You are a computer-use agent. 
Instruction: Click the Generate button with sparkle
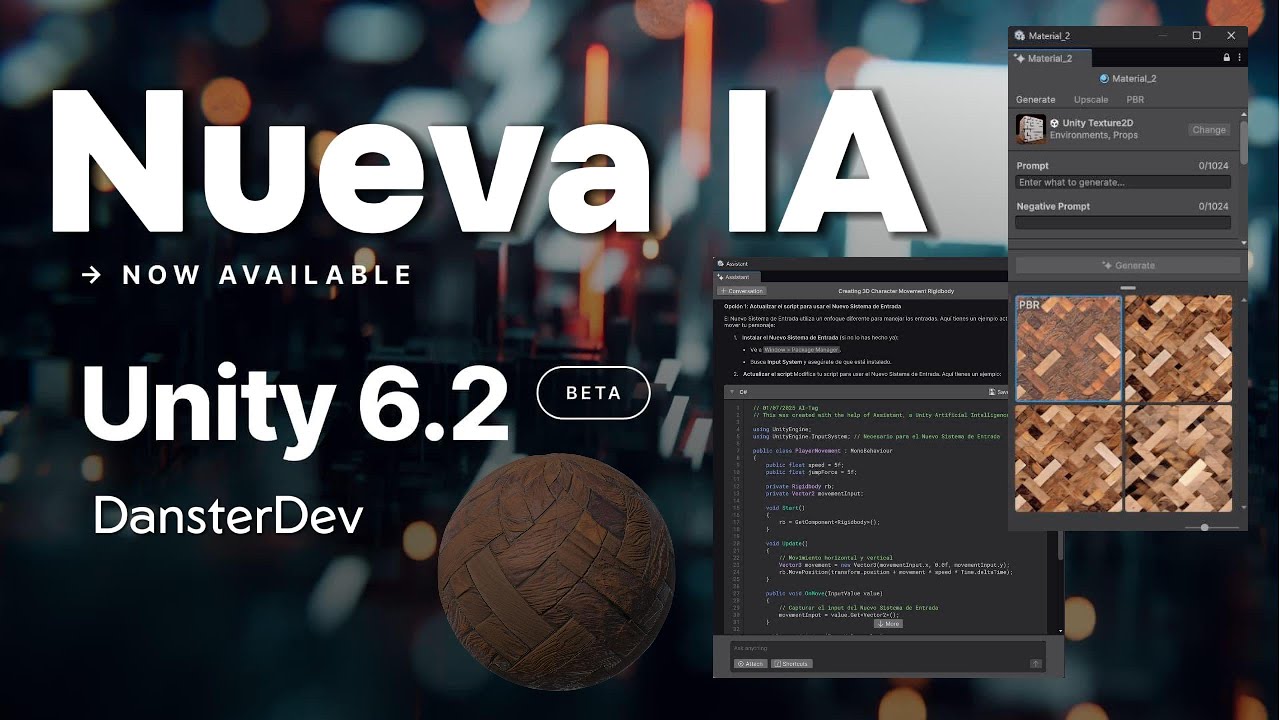coord(1128,265)
